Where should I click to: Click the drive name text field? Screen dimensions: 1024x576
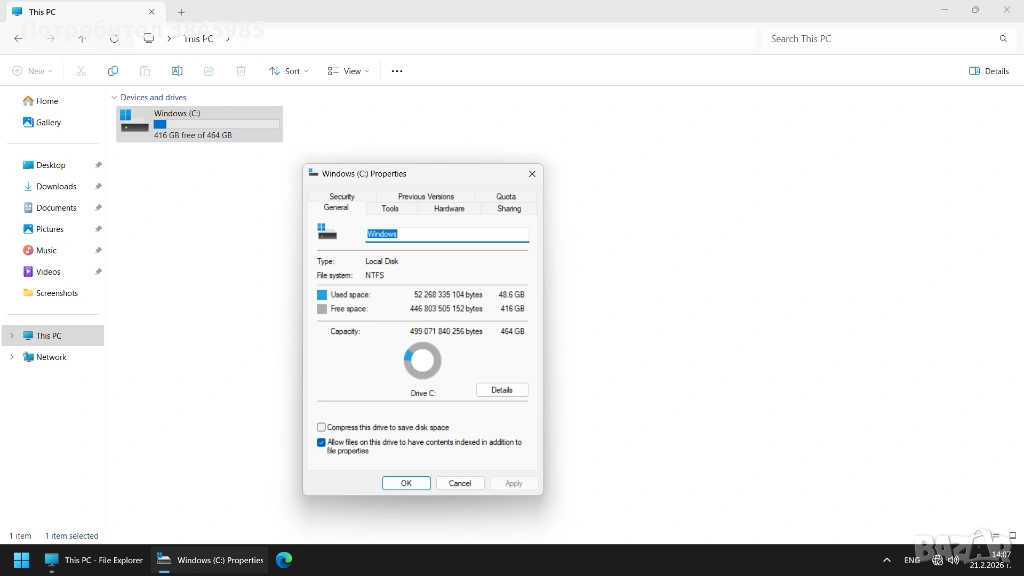[x=447, y=234]
